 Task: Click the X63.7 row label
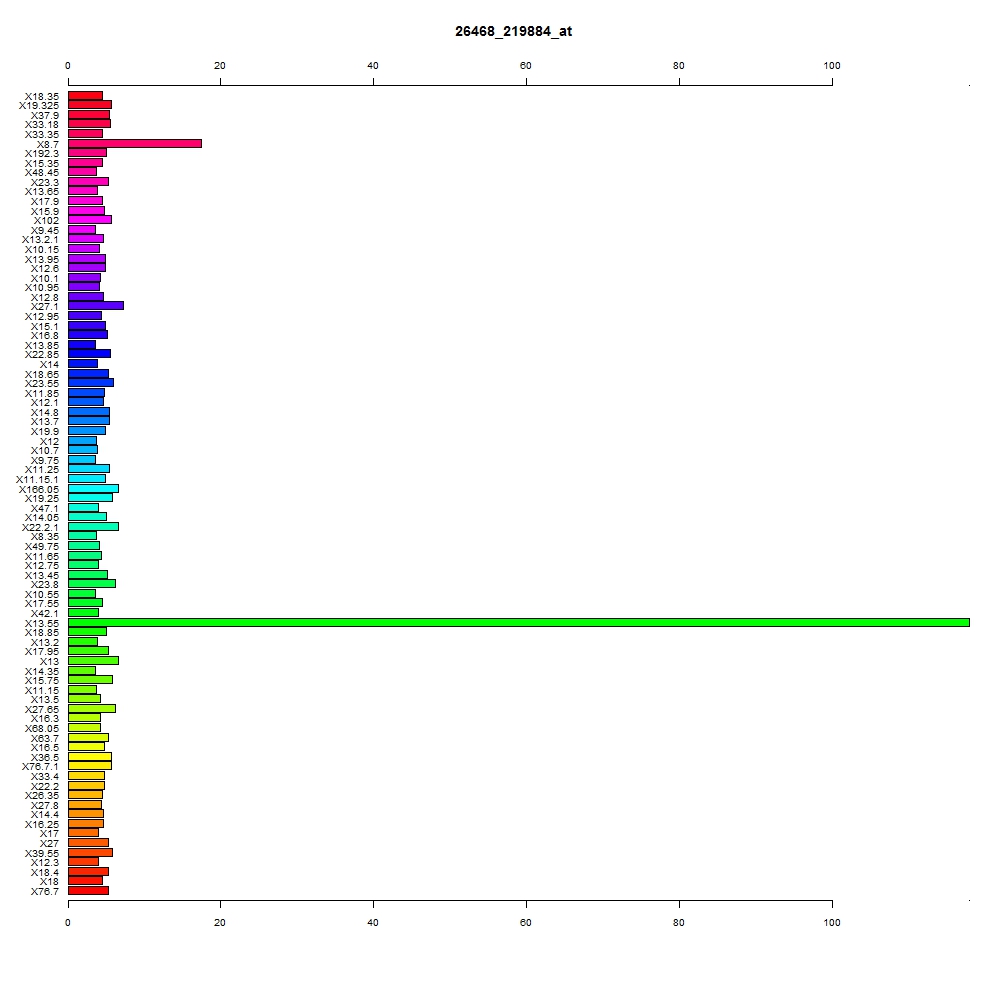coord(45,739)
